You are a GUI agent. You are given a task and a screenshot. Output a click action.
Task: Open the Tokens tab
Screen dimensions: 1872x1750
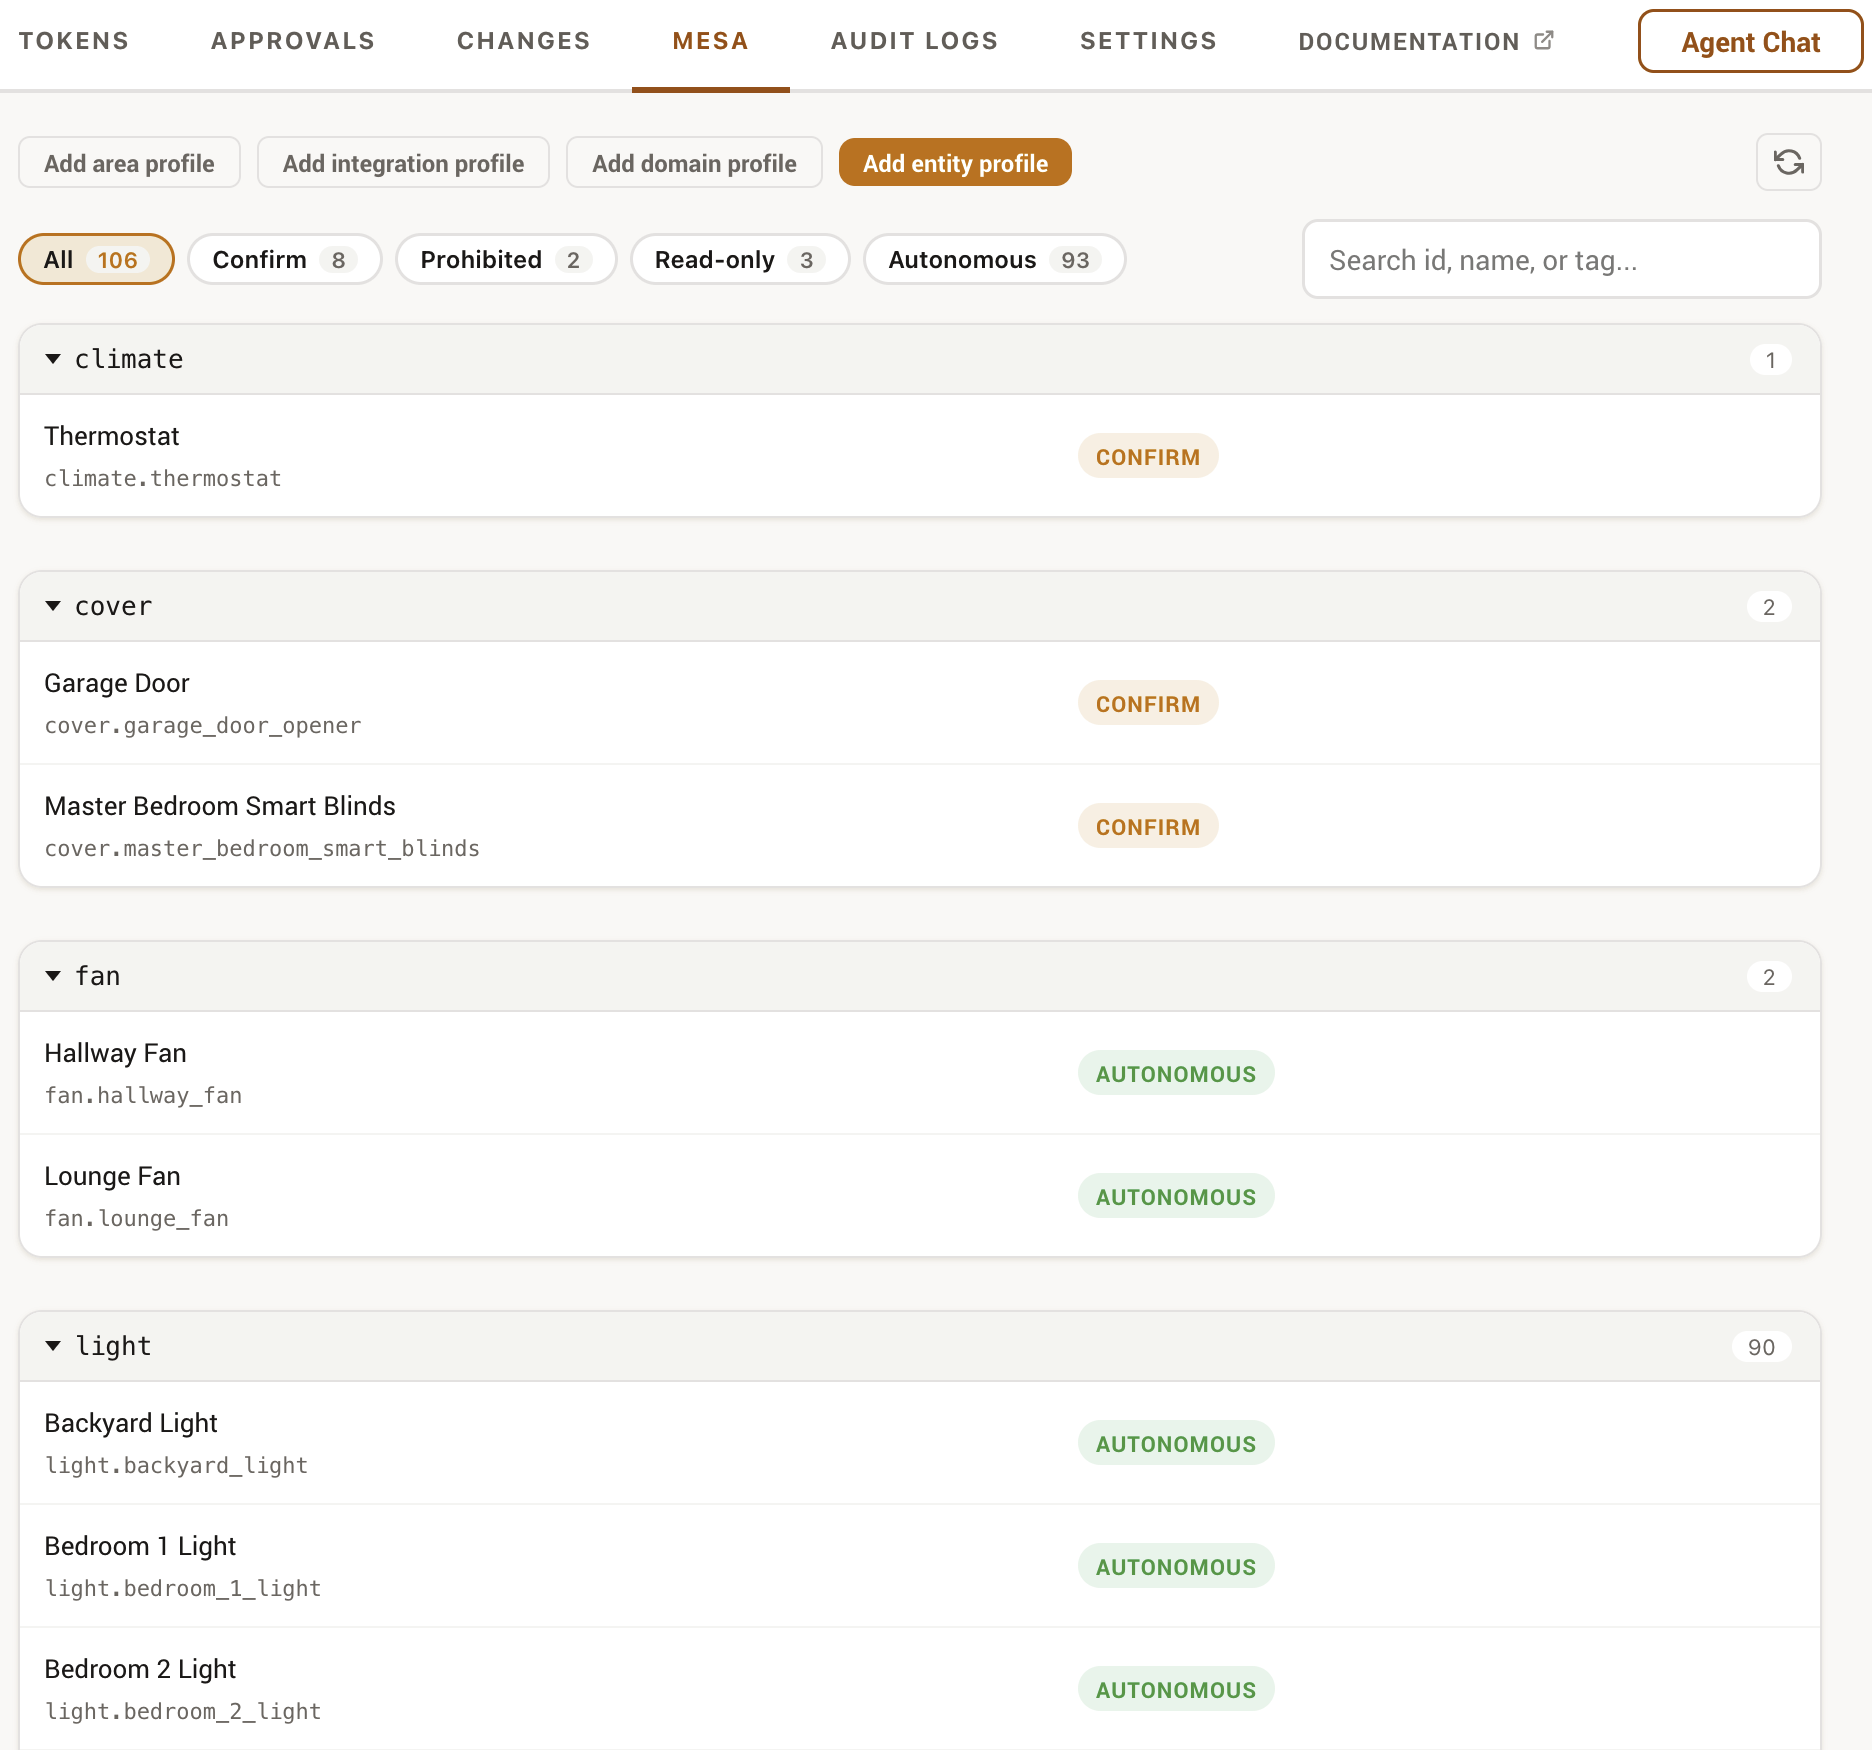coord(74,41)
